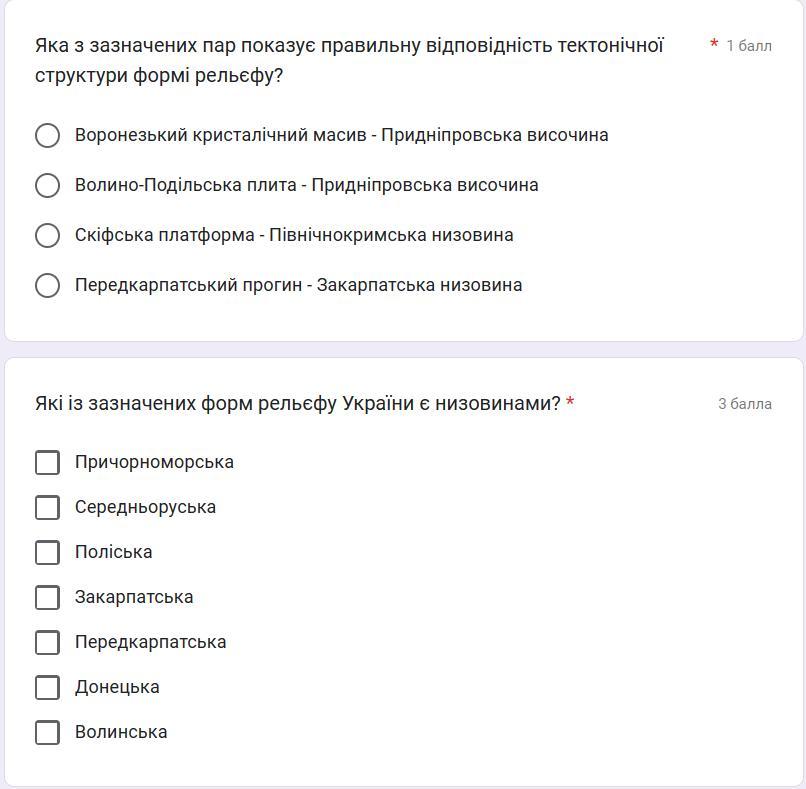Select Воронезький кристалічний масив radio button
The image size is (806, 789).
(47, 135)
